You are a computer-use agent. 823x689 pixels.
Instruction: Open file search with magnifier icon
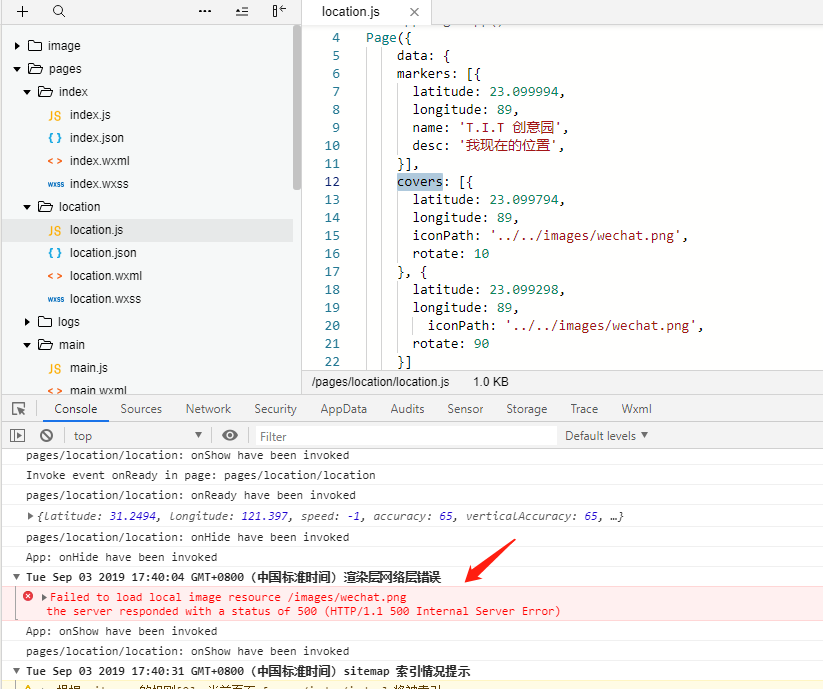(x=59, y=11)
